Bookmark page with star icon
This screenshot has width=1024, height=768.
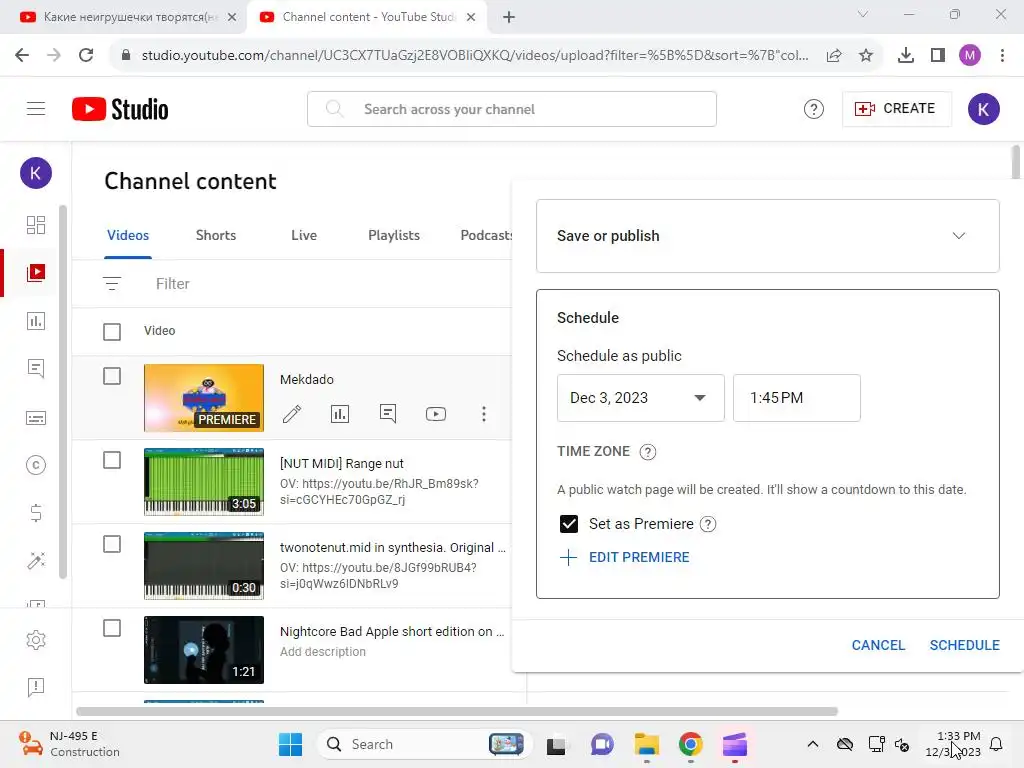coord(866,56)
